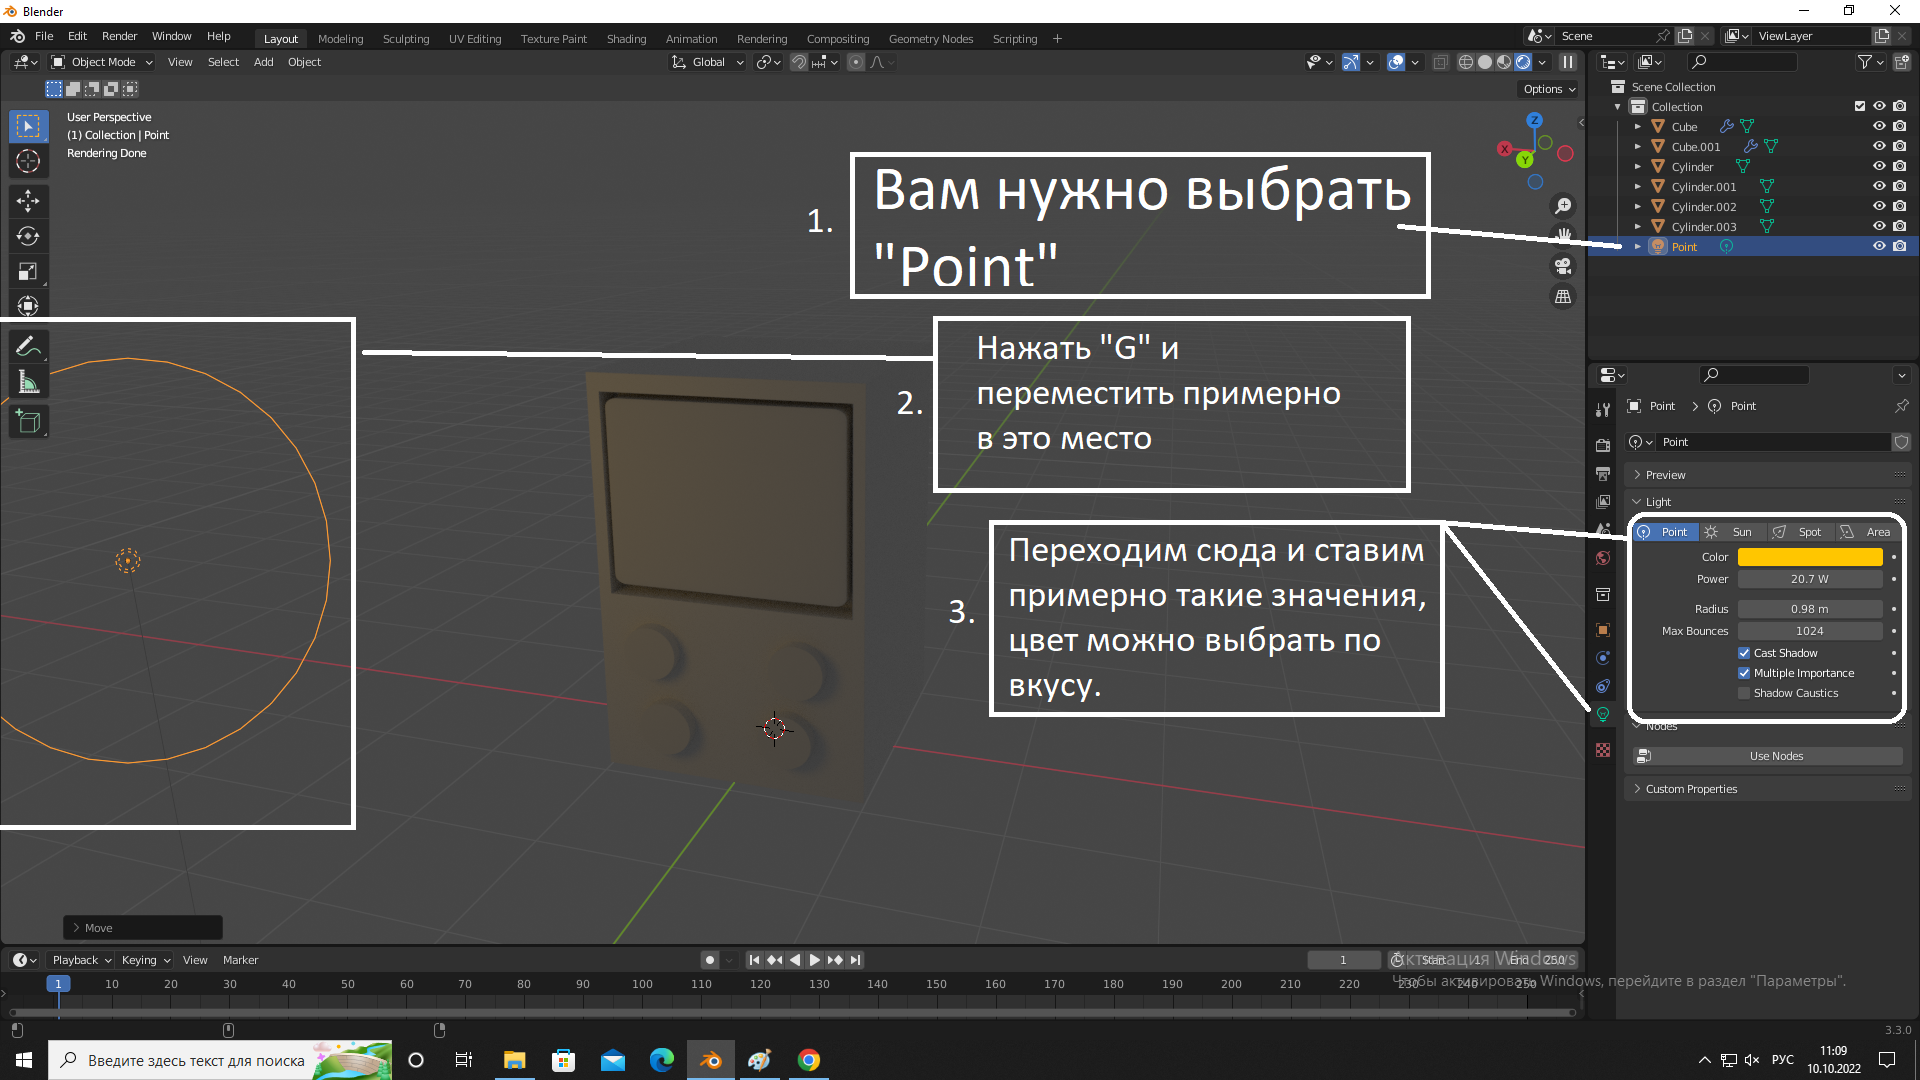This screenshot has height=1080, width=1920.
Task: Hide the Point light in viewport
Action: [1879, 247]
